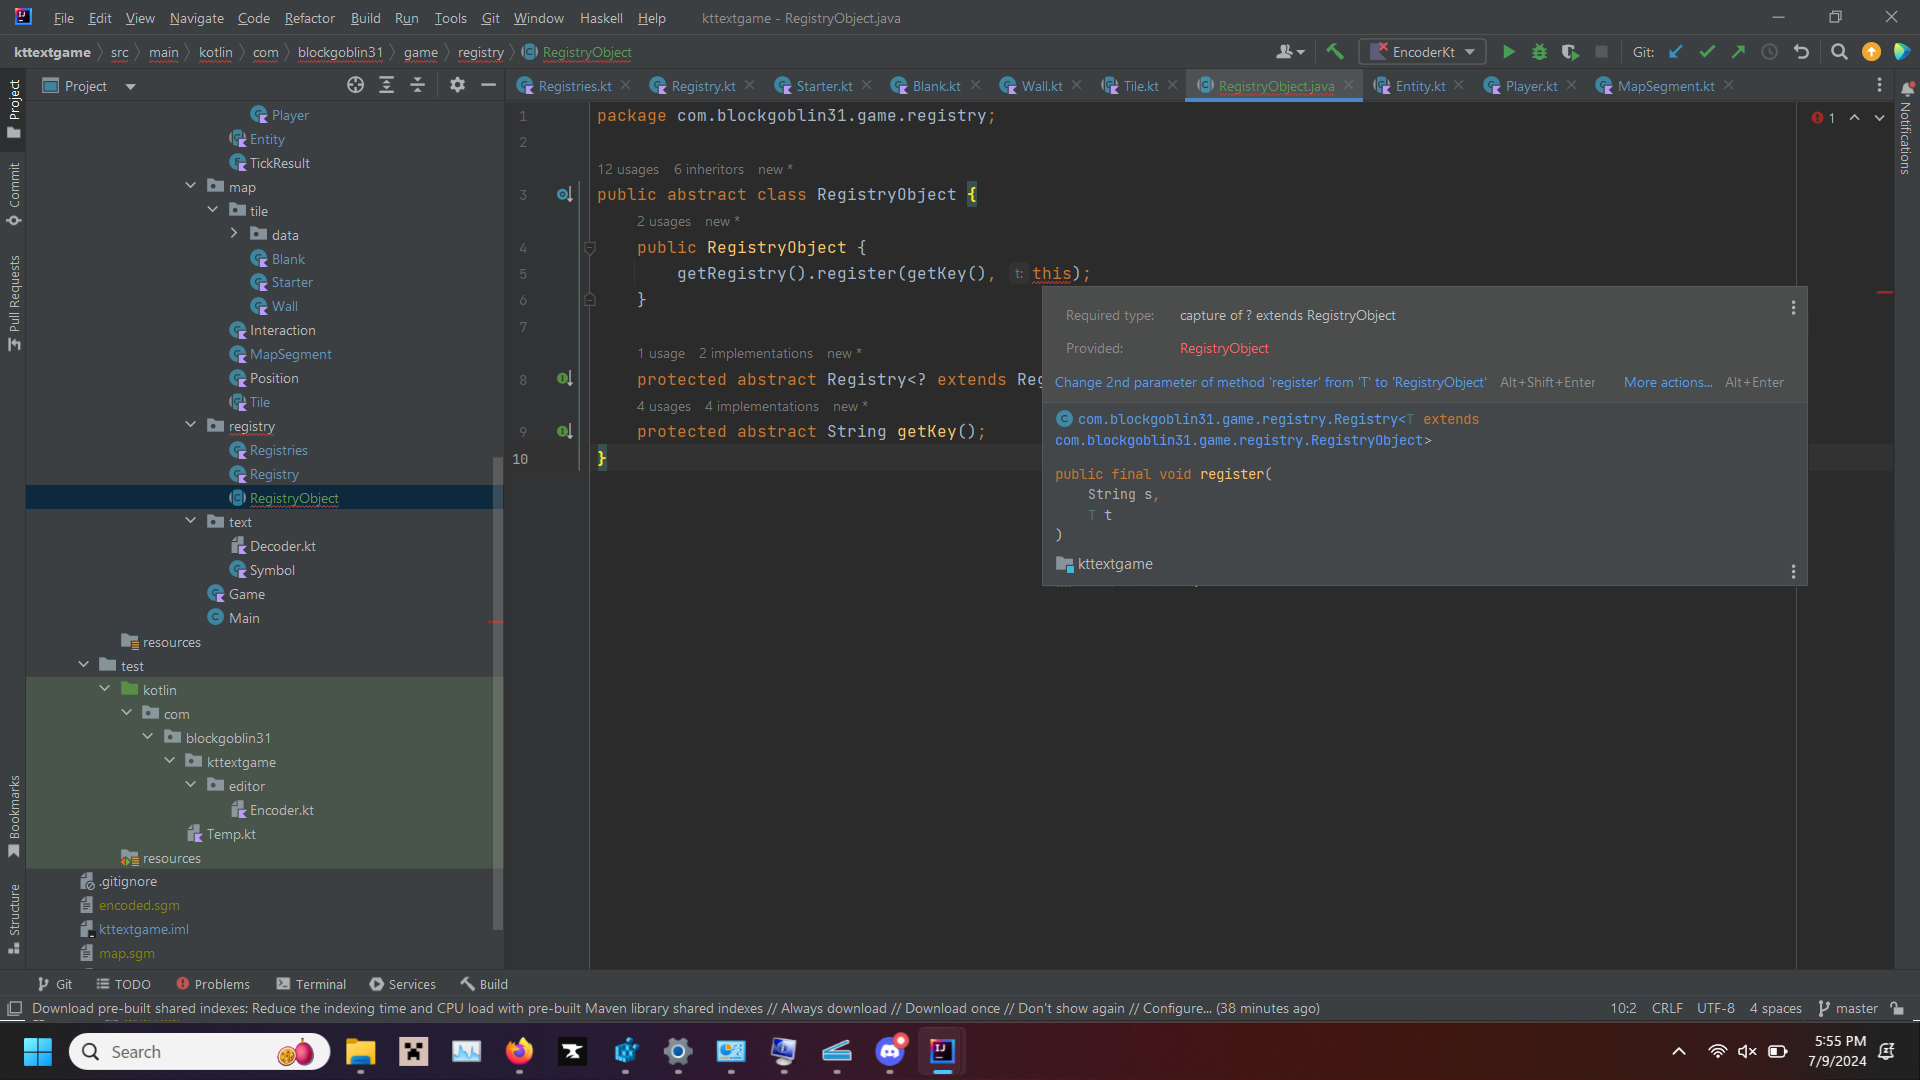
Task: Run EncoderKt with coverage
Action: point(1570,52)
